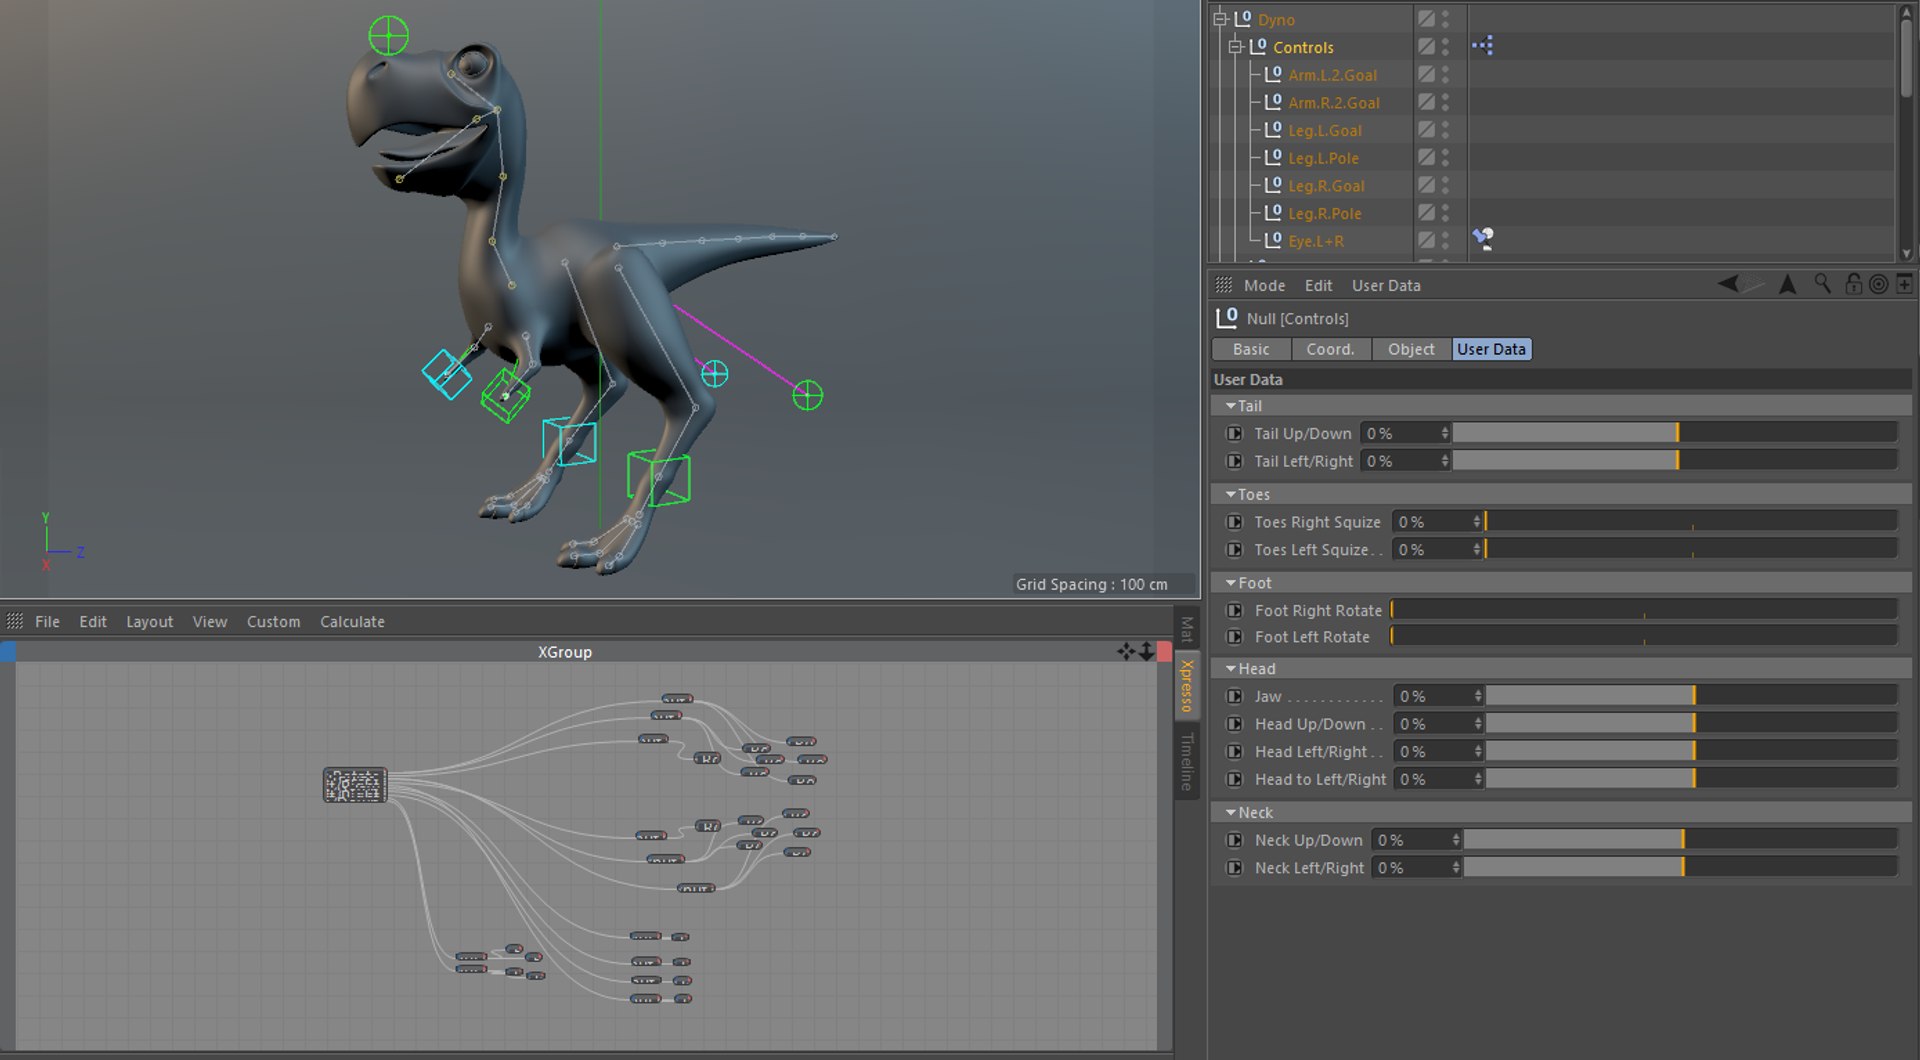Switch to the Coord. tab
Screen dimensions: 1920x1060
coord(1330,349)
